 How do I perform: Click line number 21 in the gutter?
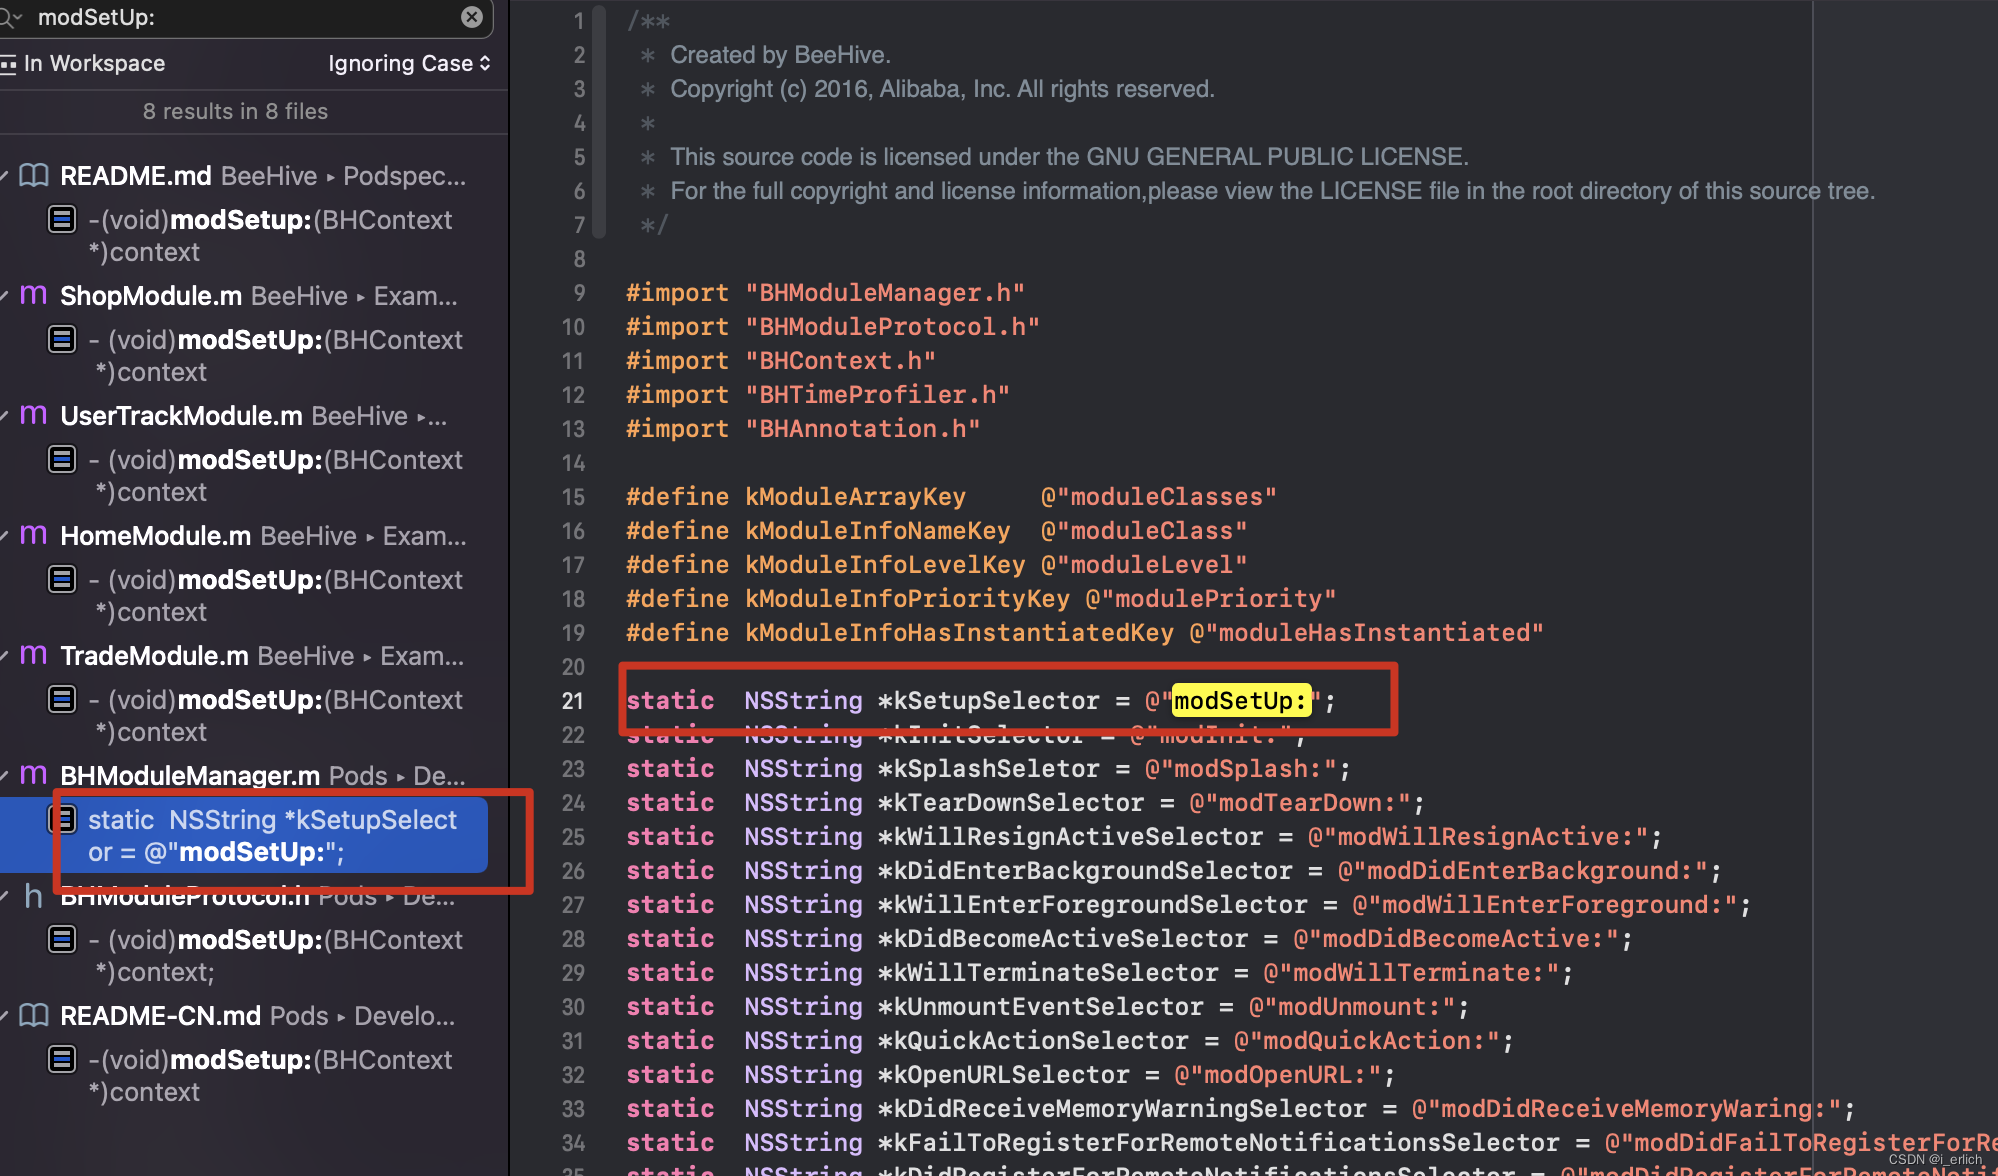click(572, 701)
